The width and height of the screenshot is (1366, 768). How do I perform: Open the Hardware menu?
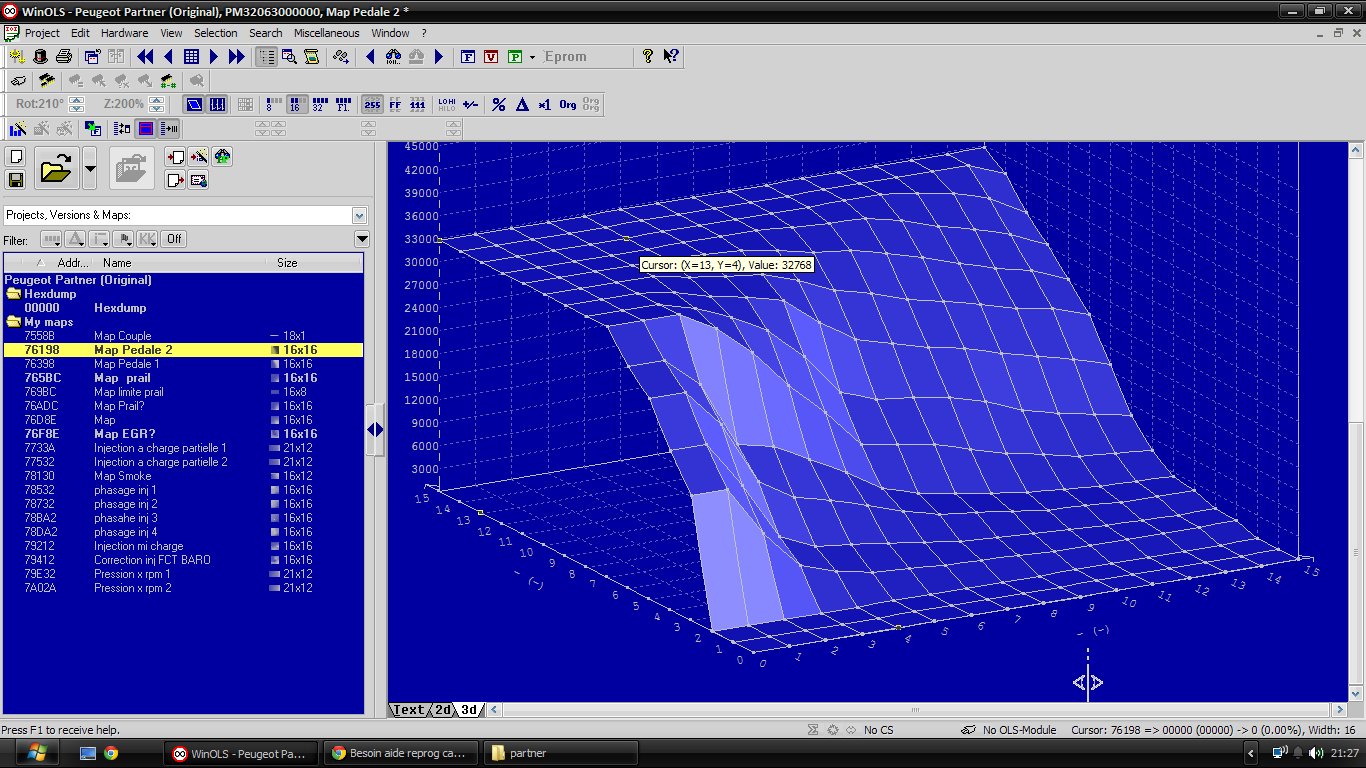124,33
